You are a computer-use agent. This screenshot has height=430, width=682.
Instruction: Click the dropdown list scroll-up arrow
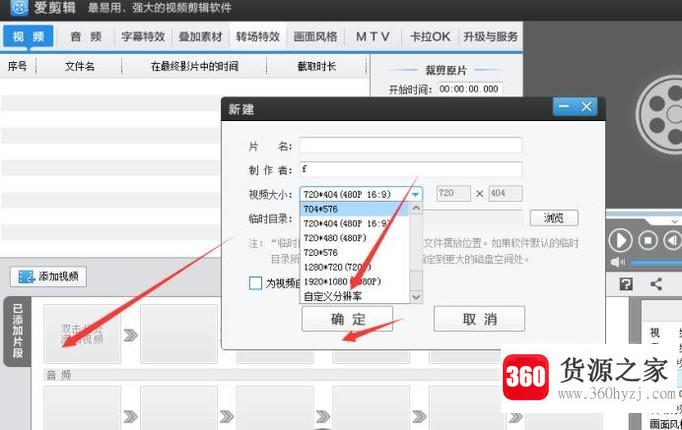click(x=416, y=209)
